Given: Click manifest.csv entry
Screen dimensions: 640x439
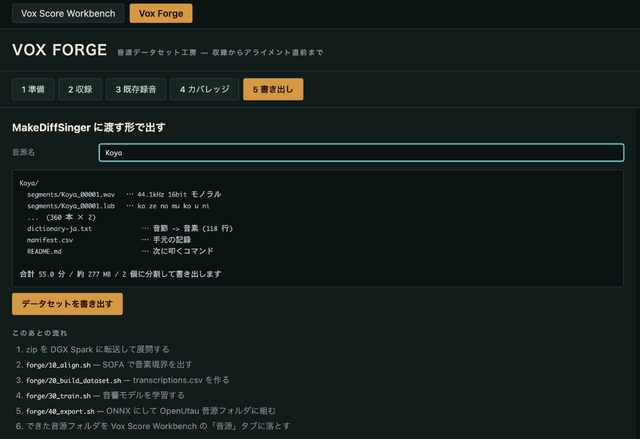Looking at the screenshot, I should click(x=50, y=240).
